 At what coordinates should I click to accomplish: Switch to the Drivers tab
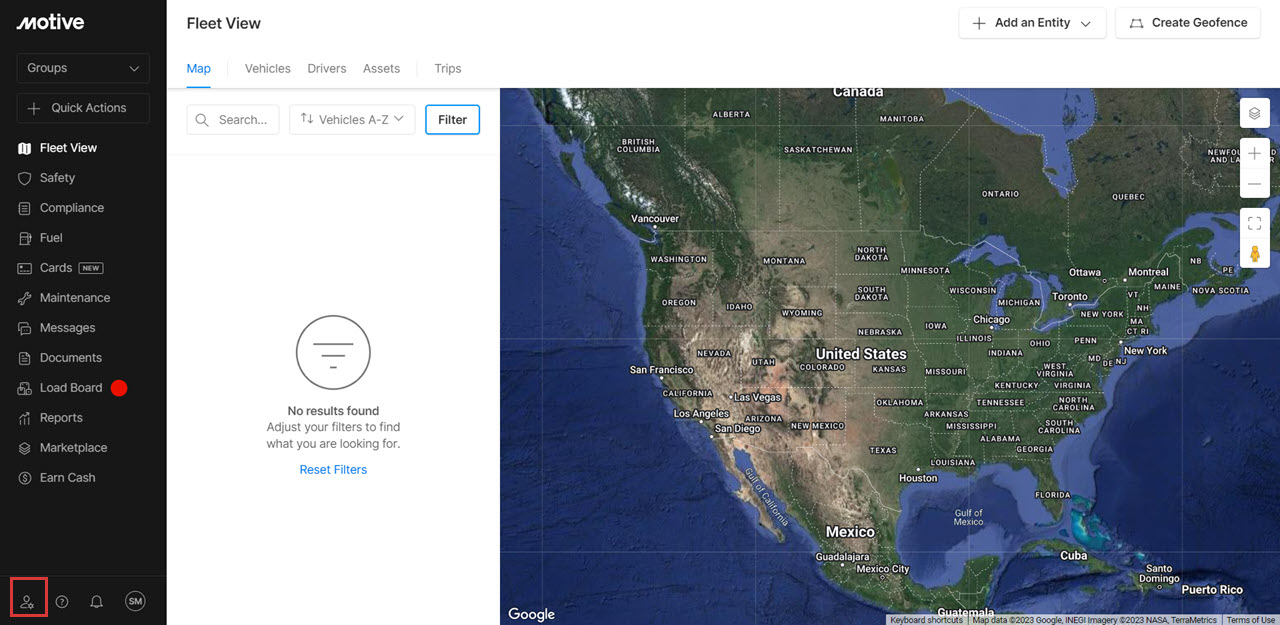pos(327,69)
